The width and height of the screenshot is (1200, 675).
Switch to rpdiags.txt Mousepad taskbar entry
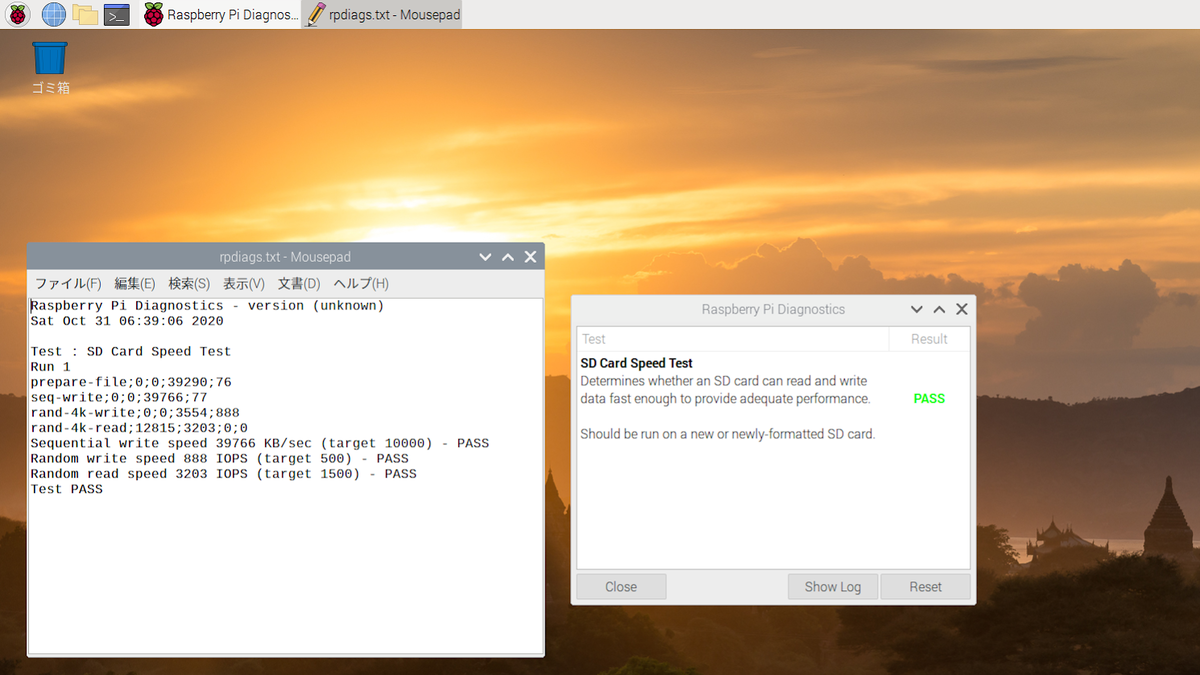tap(382, 14)
